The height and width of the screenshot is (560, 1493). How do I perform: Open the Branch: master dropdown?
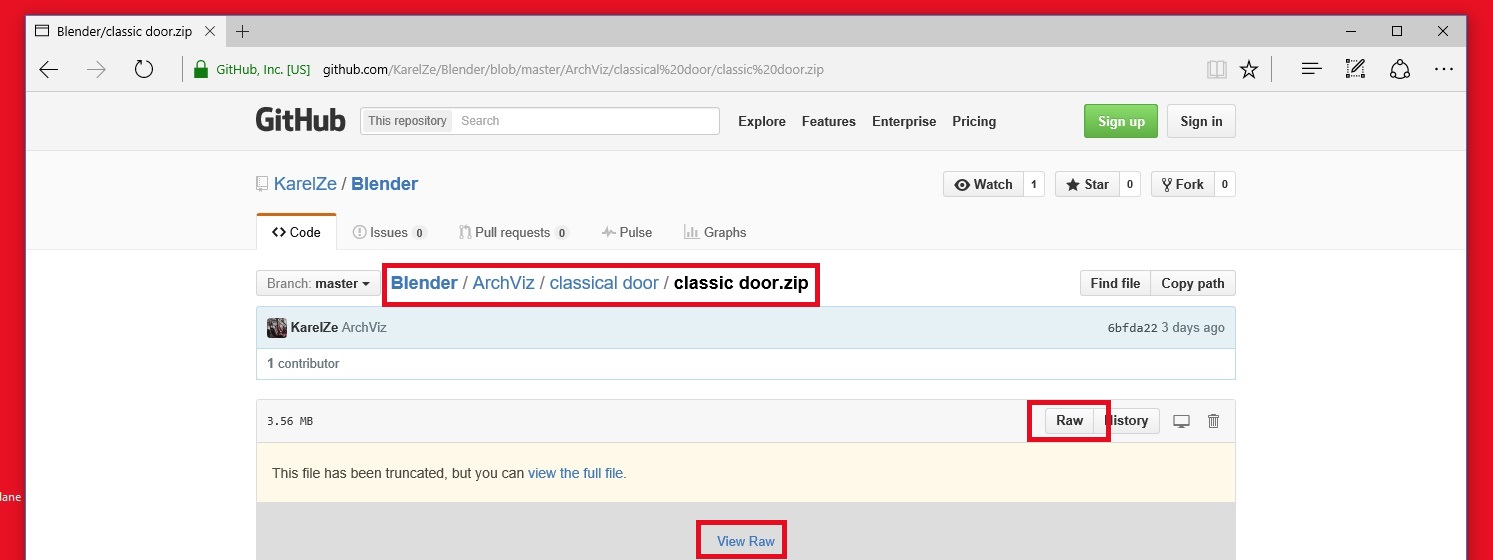[318, 284]
